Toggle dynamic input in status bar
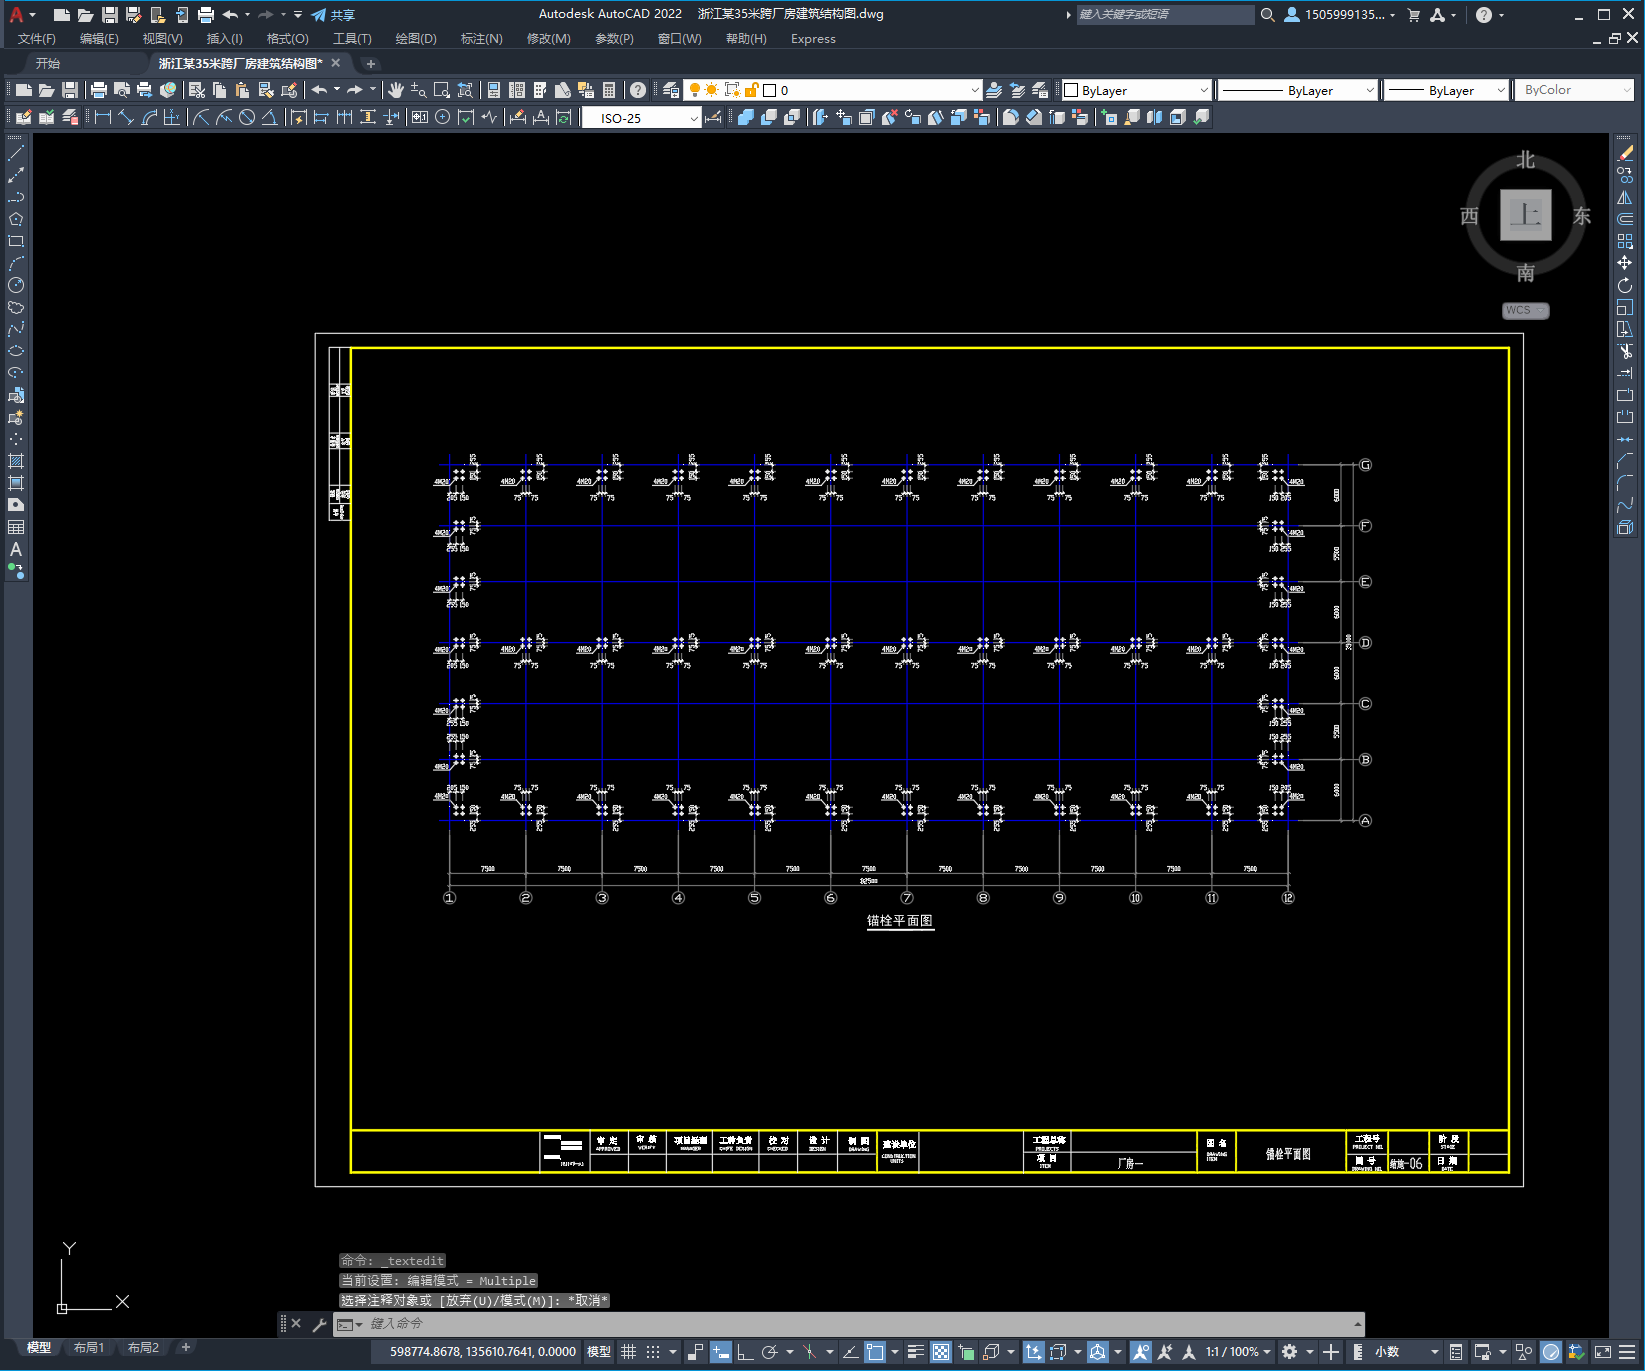The width and height of the screenshot is (1645, 1371). click(x=721, y=1352)
